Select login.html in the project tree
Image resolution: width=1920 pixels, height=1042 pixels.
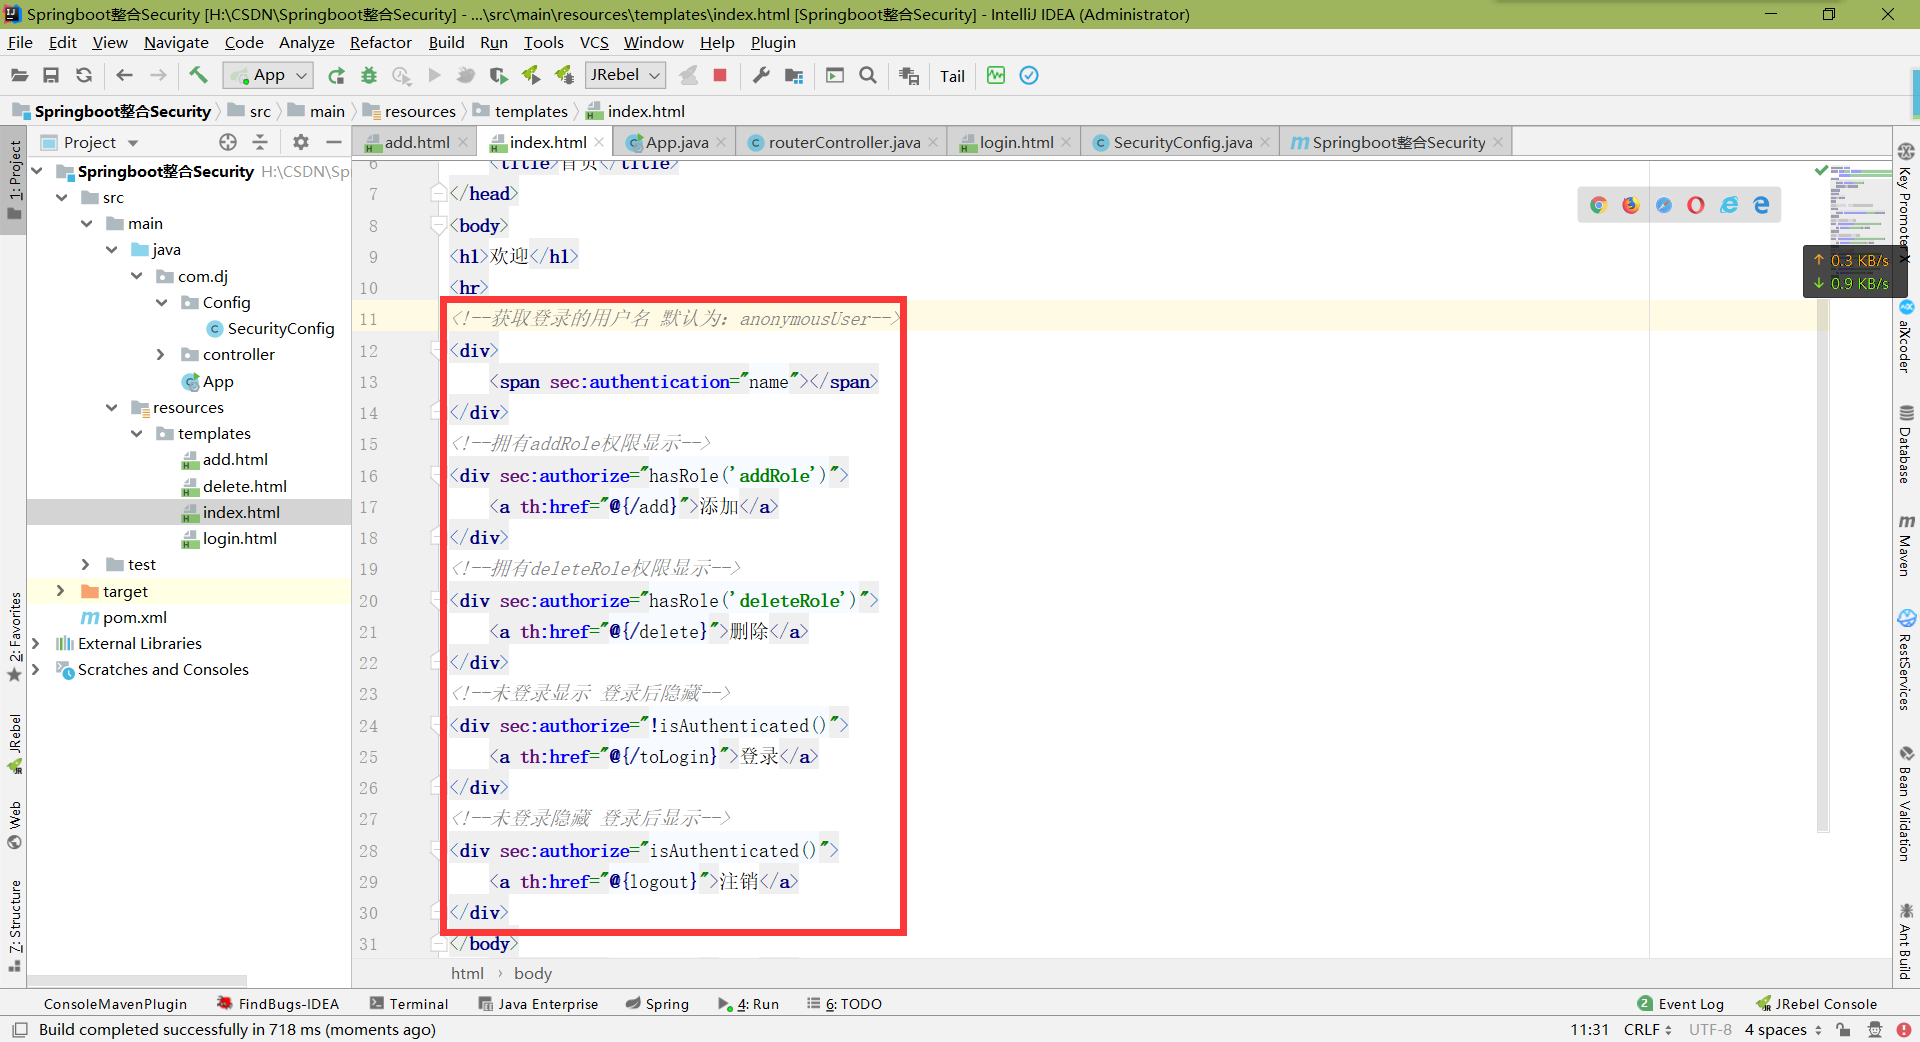240,538
